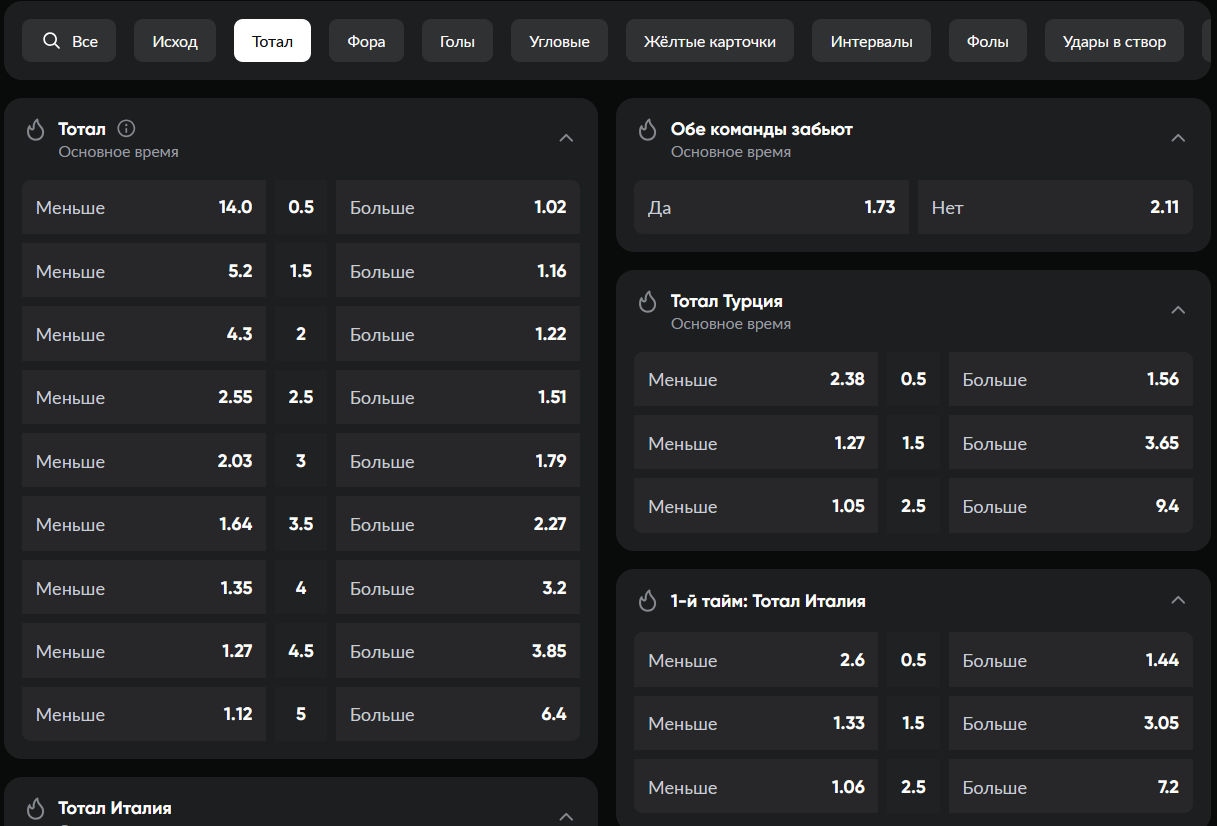The width and height of the screenshot is (1217, 826).
Task: Pick Больше 4 at odds 3.2
Action: pos(458,588)
